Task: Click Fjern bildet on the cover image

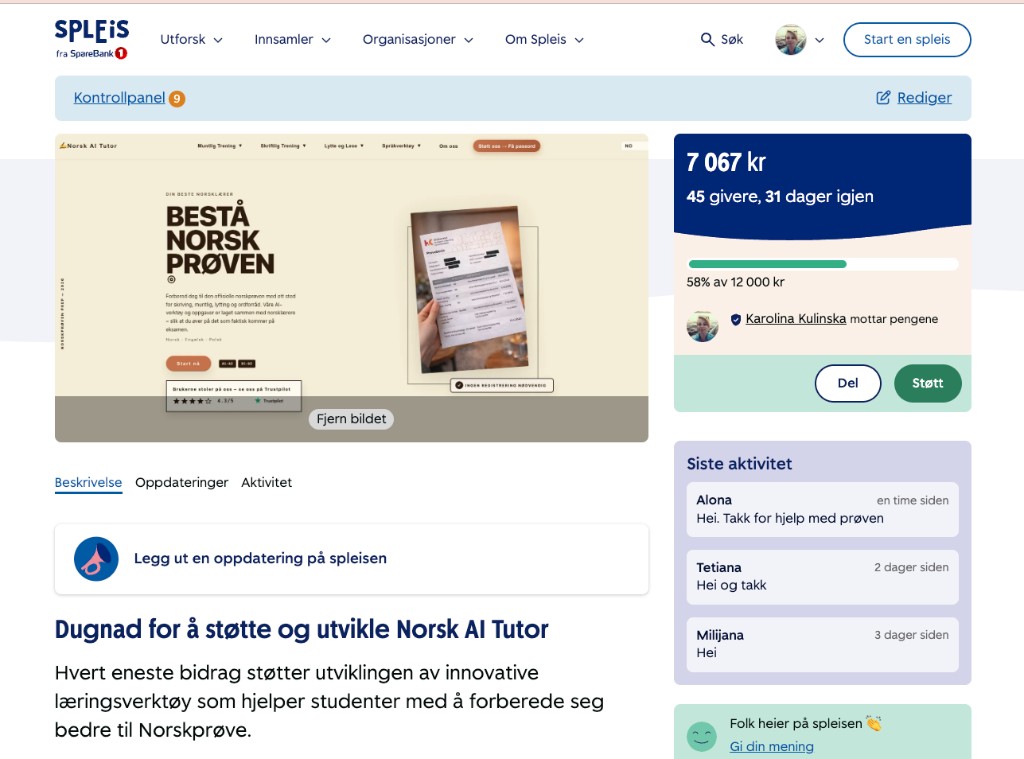Action: pyautogui.click(x=351, y=419)
